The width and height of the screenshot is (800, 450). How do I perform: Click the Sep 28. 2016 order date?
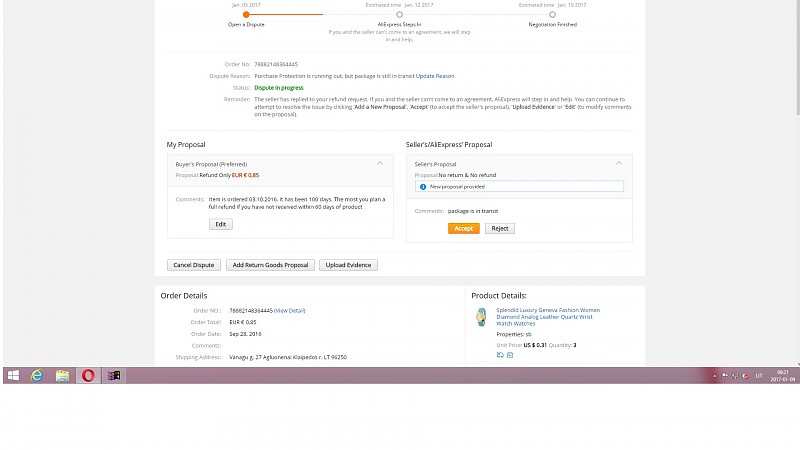(245, 334)
